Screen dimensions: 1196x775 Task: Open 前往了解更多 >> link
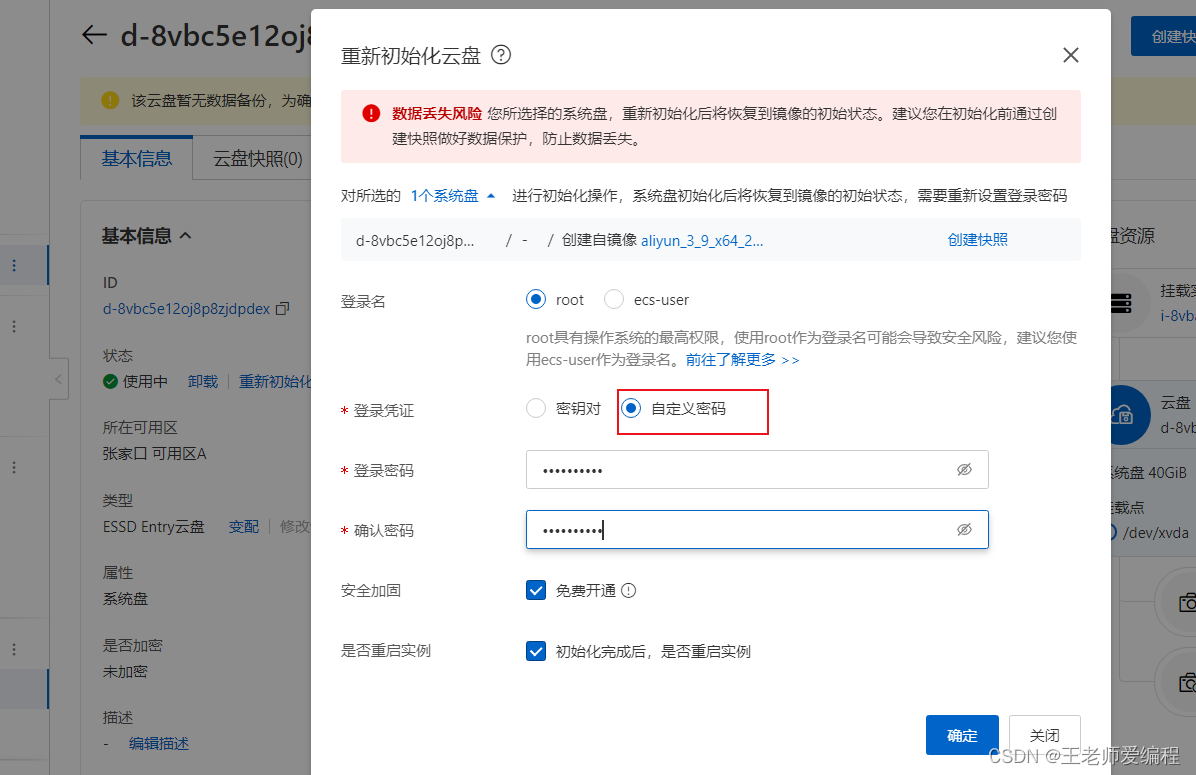pos(742,360)
